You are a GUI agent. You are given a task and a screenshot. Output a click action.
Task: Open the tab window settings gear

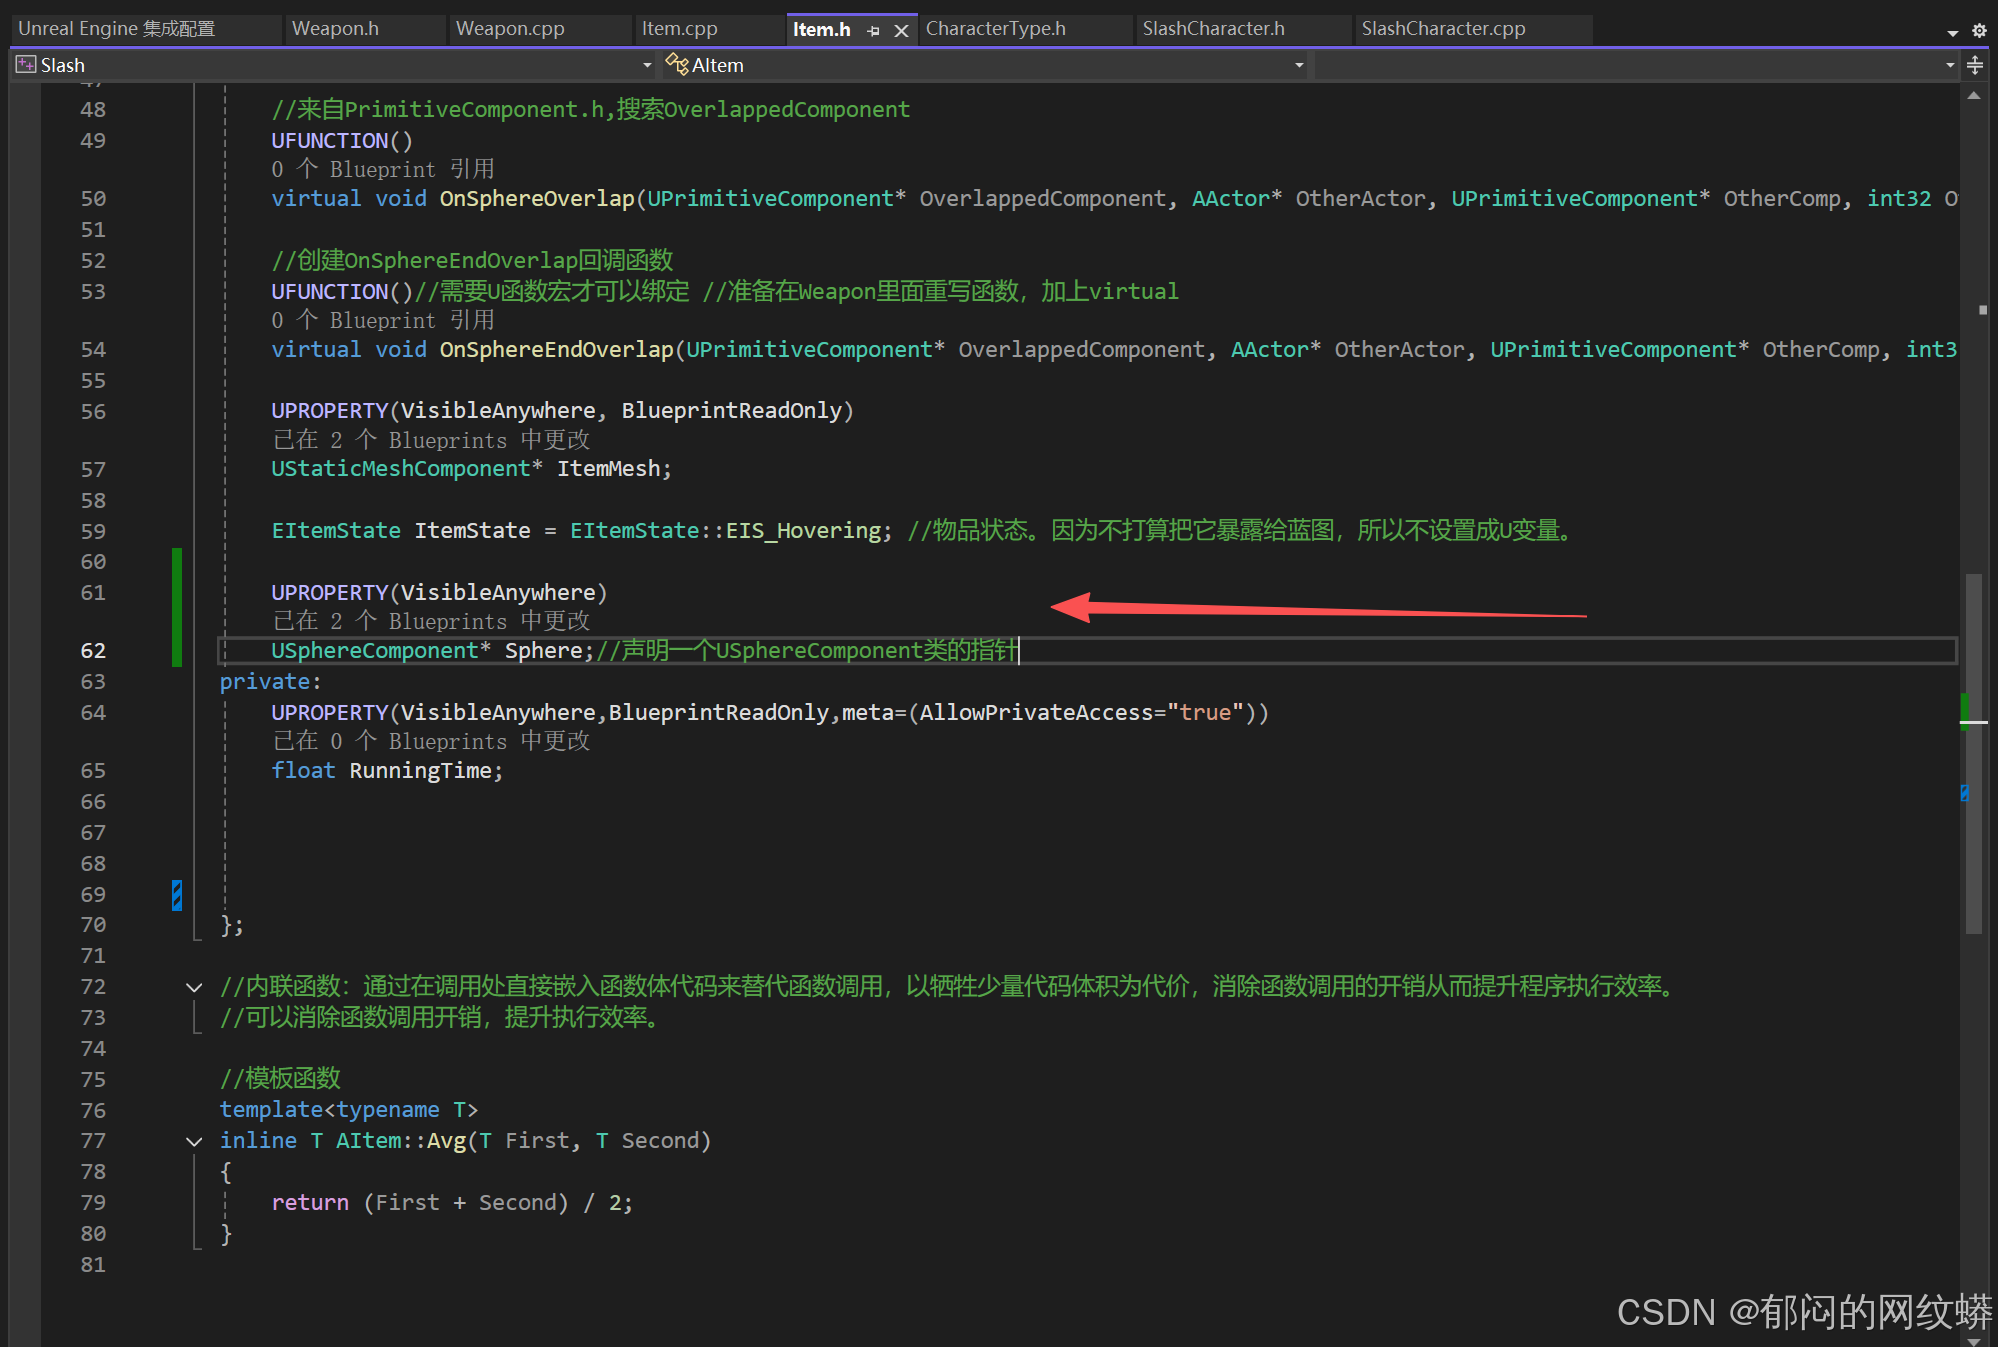pyautogui.click(x=1978, y=30)
